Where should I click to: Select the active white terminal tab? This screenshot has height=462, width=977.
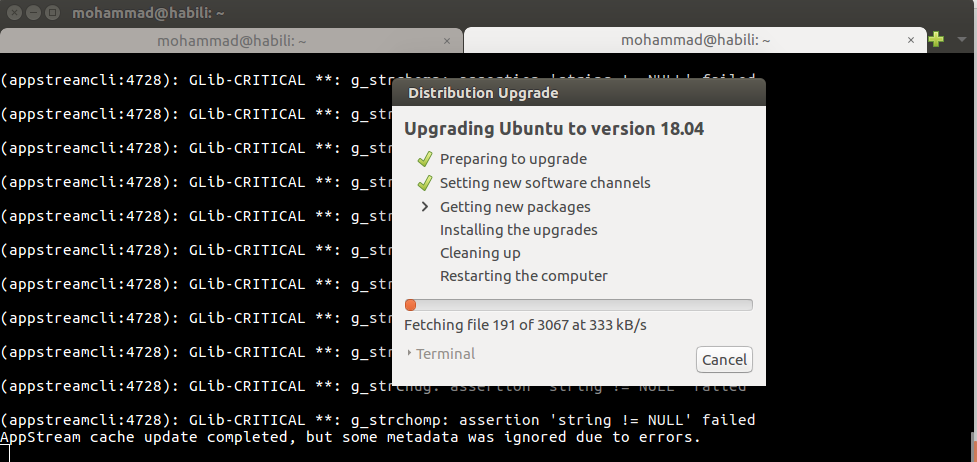click(690, 40)
